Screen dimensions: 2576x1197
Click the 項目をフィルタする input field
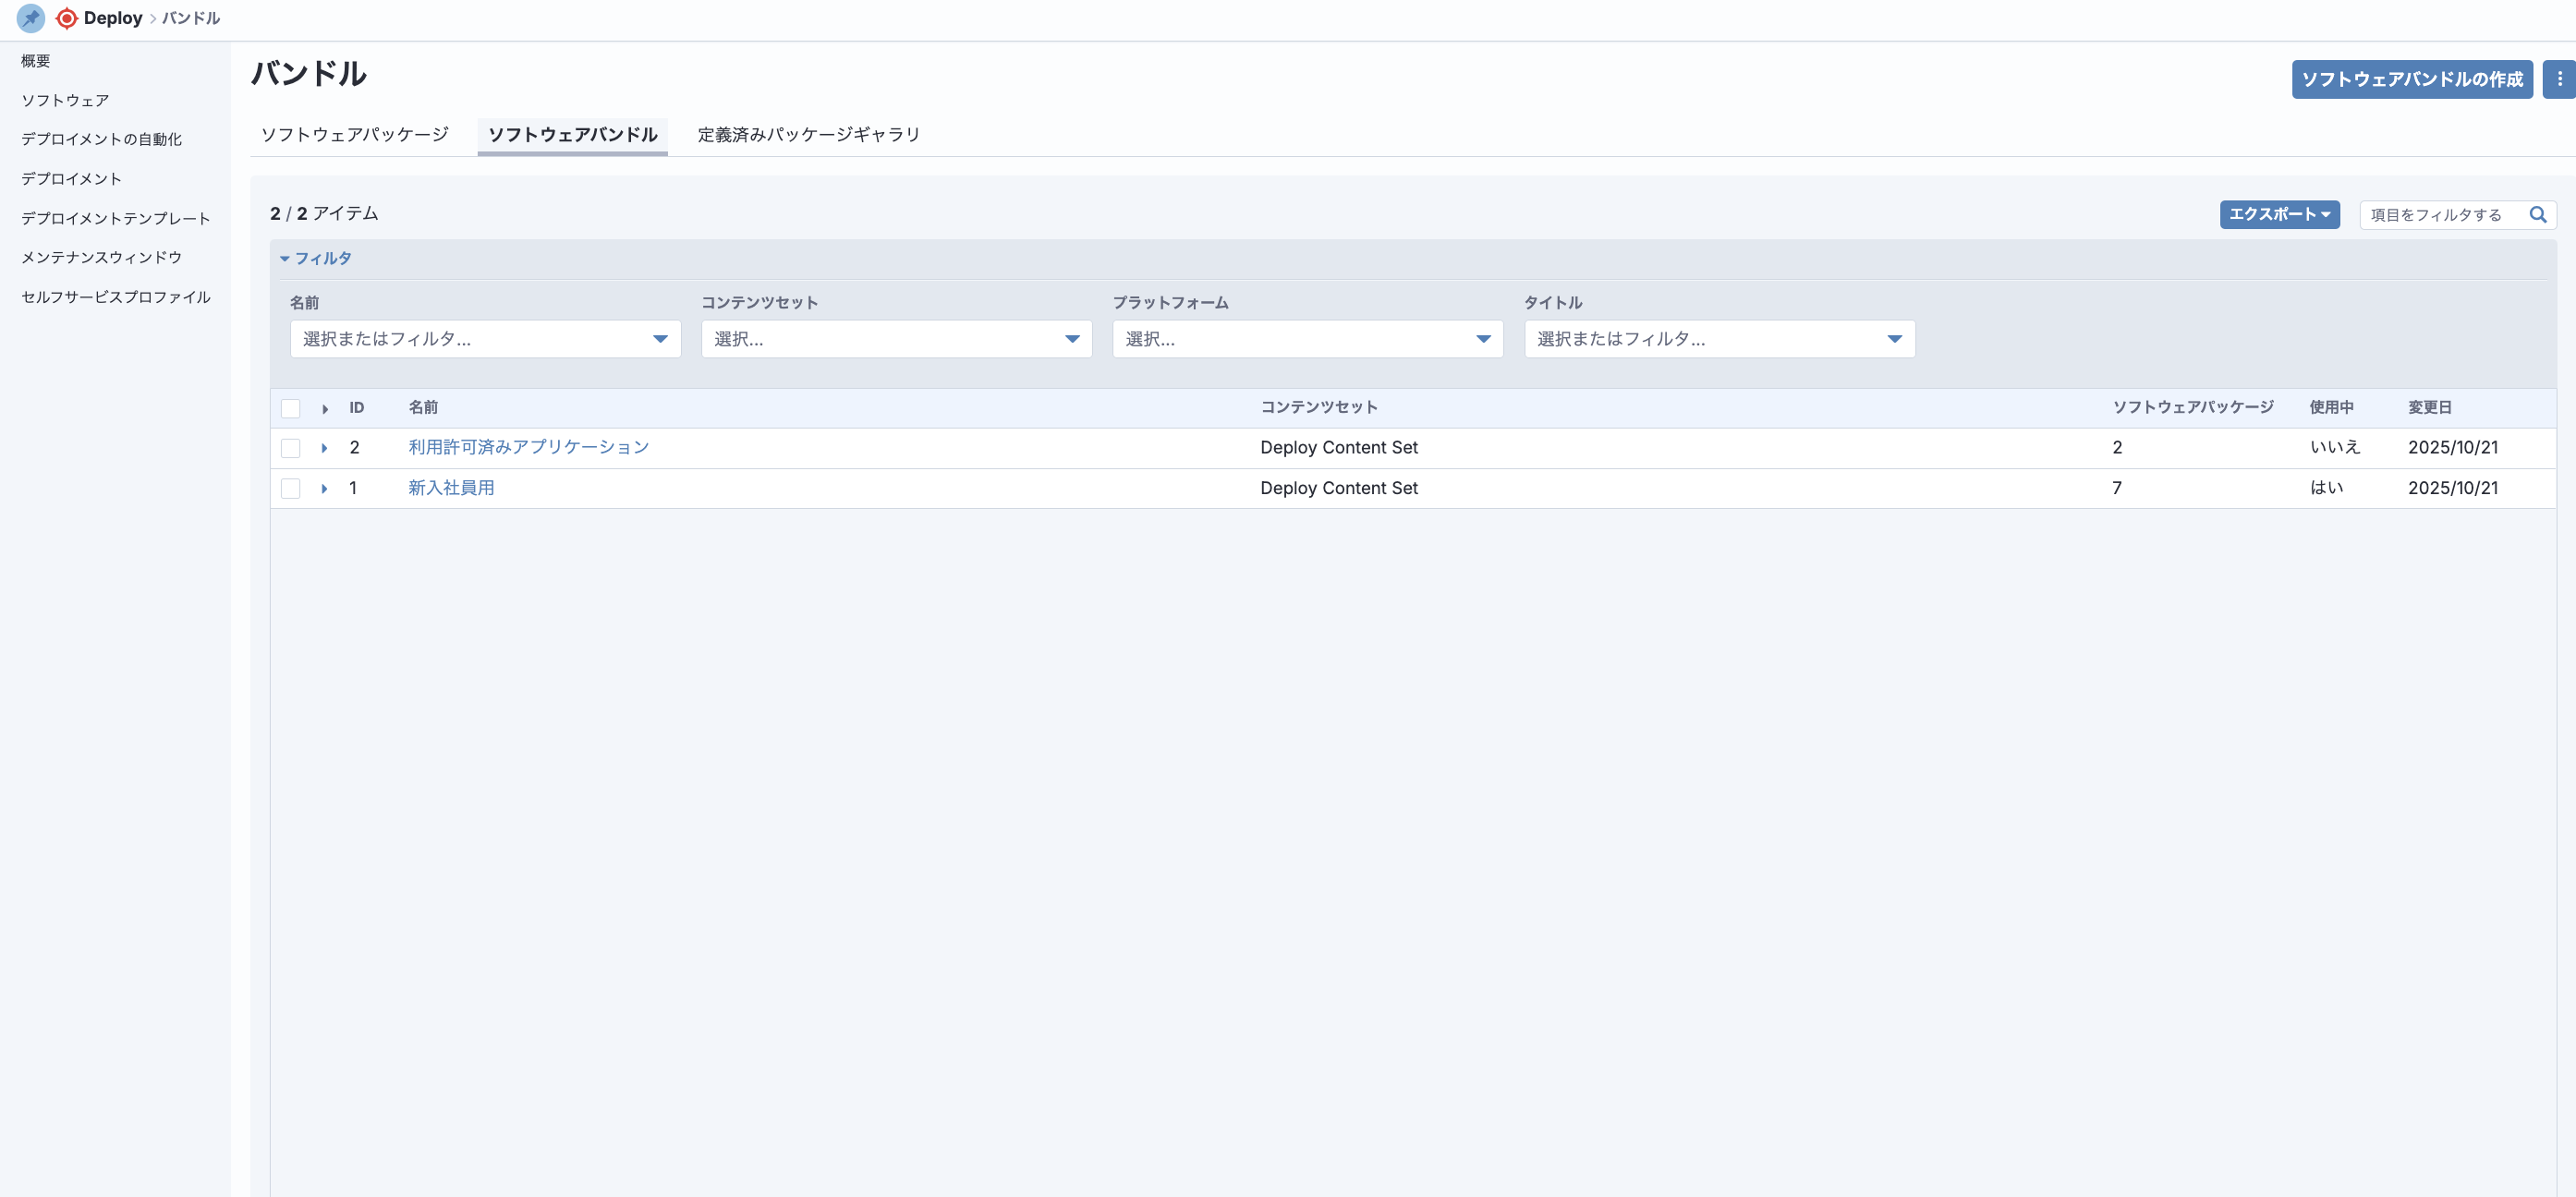click(2441, 214)
